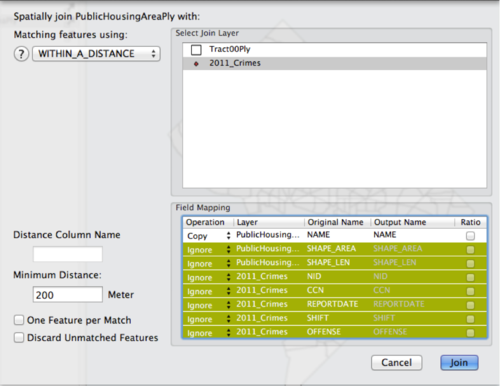Sort by the Operation column header
This screenshot has width=500, height=386.
208,222
